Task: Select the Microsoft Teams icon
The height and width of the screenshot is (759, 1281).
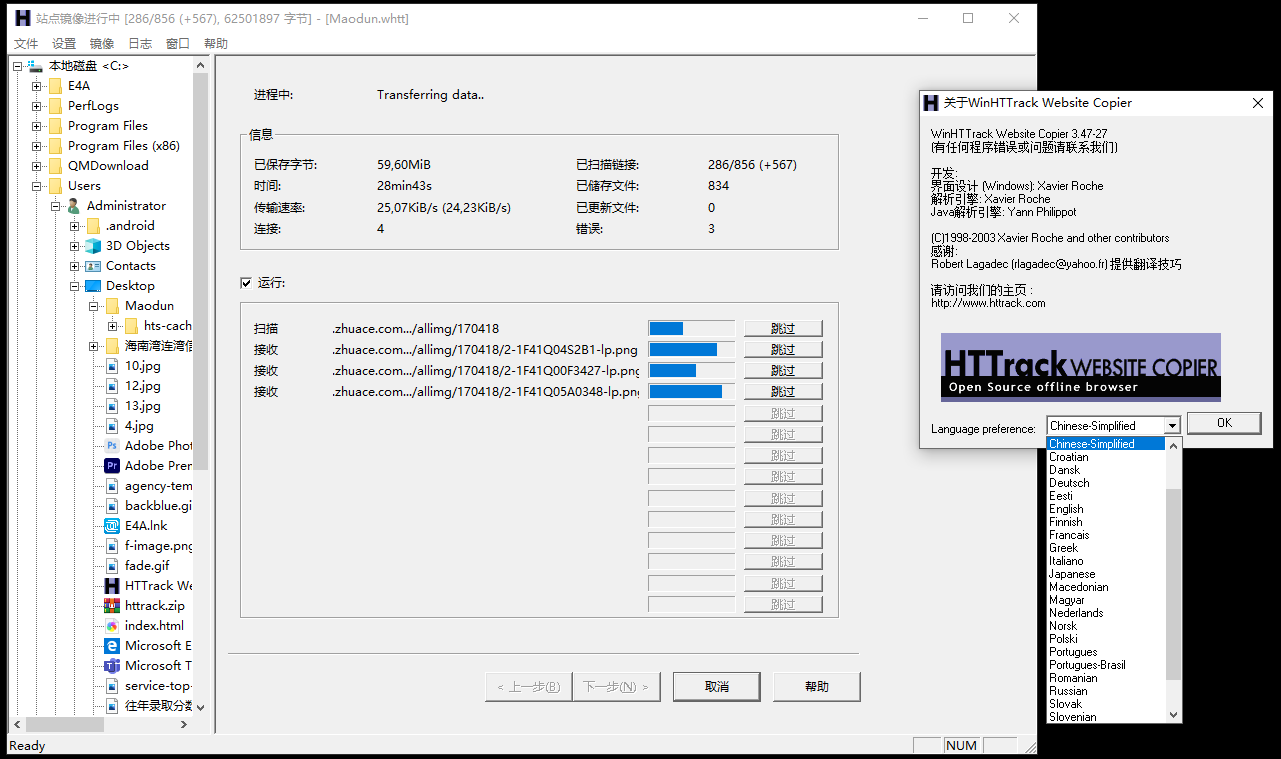Action: click(x=111, y=665)
